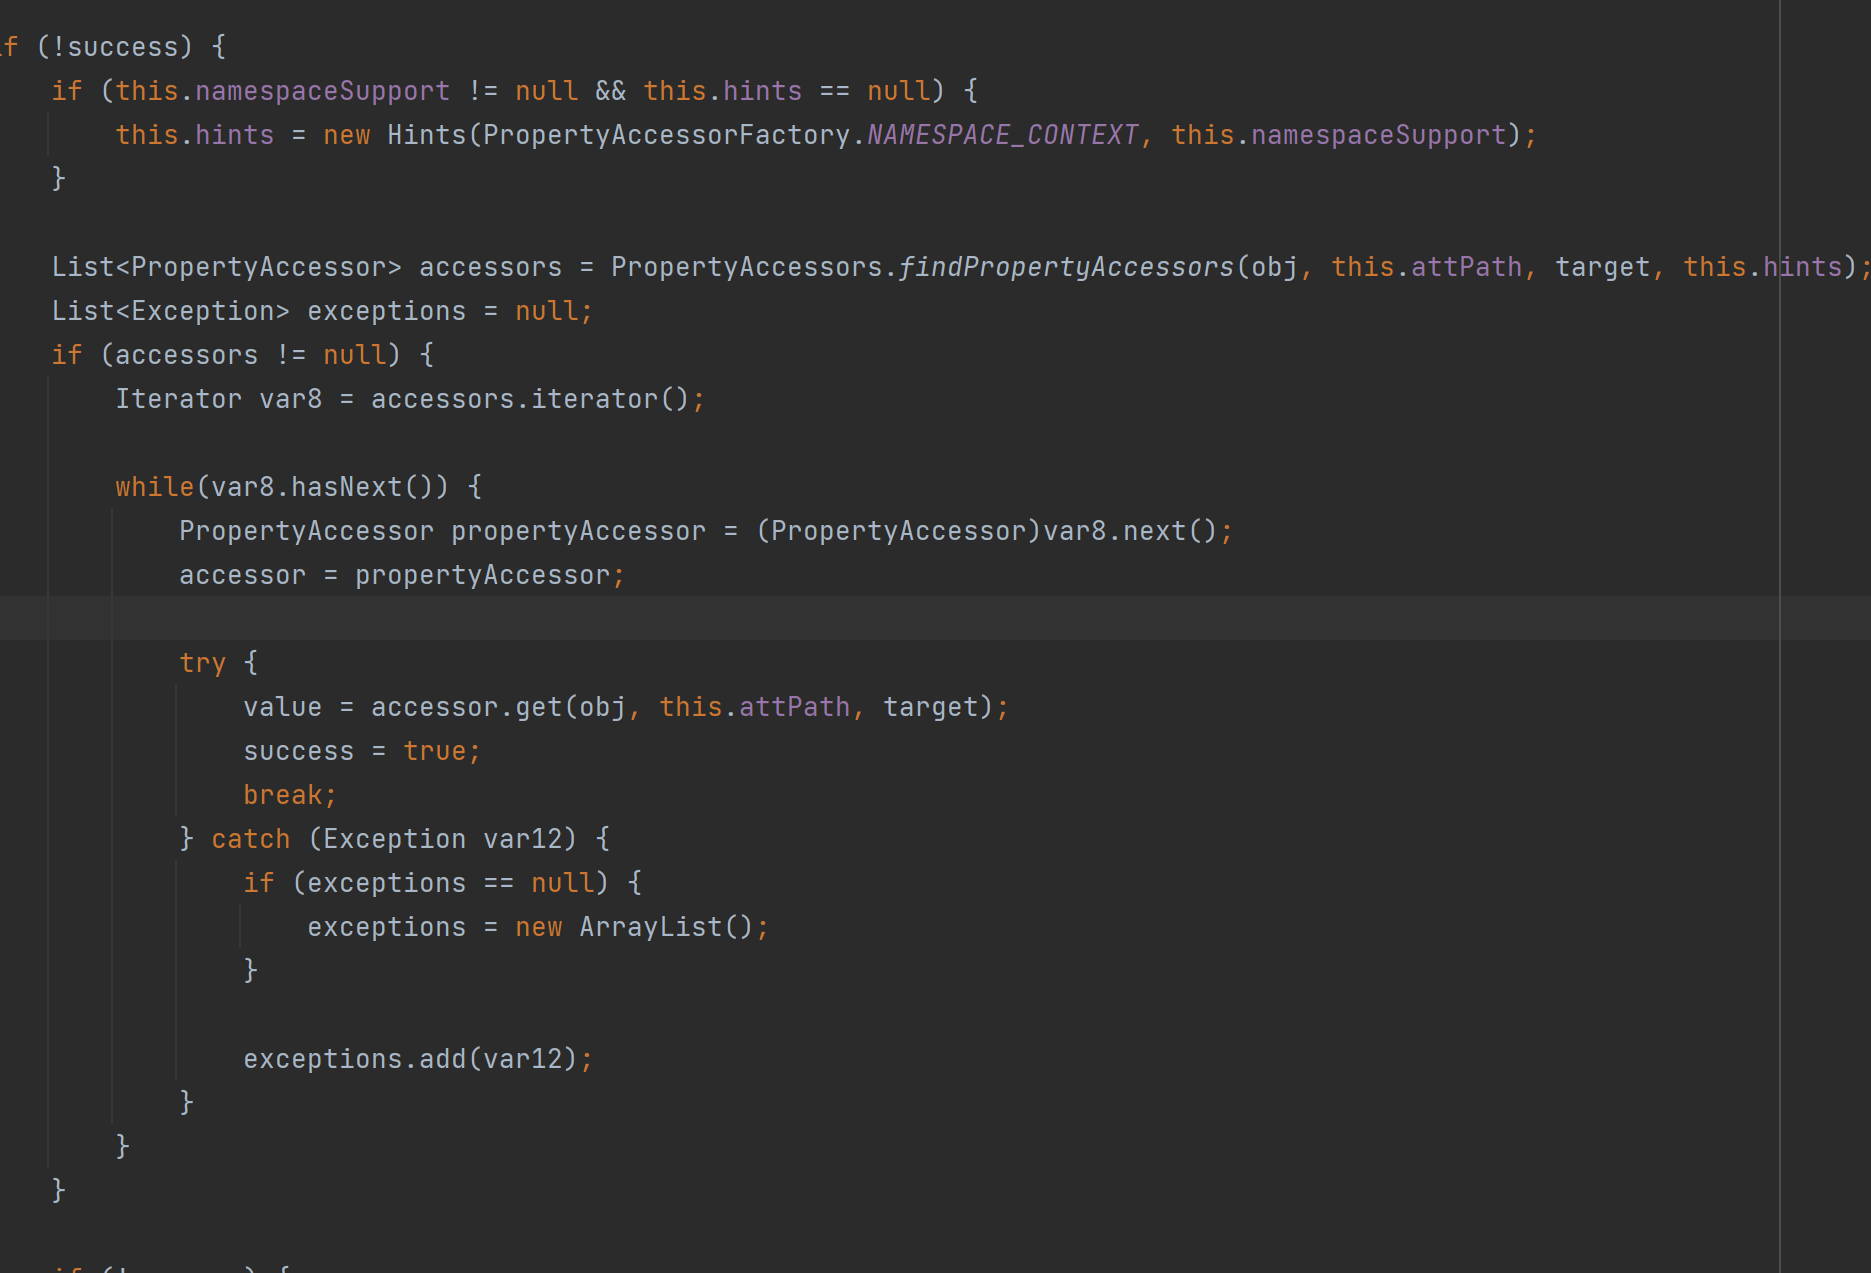Click the Hints constructor name
Screen dimensions: 1871x1273
pyautogui.click(x=426, y=135)
